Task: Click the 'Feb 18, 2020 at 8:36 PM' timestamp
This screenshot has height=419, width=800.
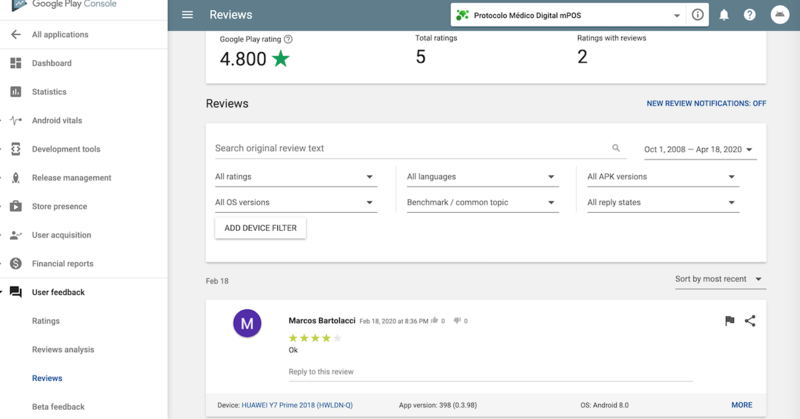Action: coord(394,321)
